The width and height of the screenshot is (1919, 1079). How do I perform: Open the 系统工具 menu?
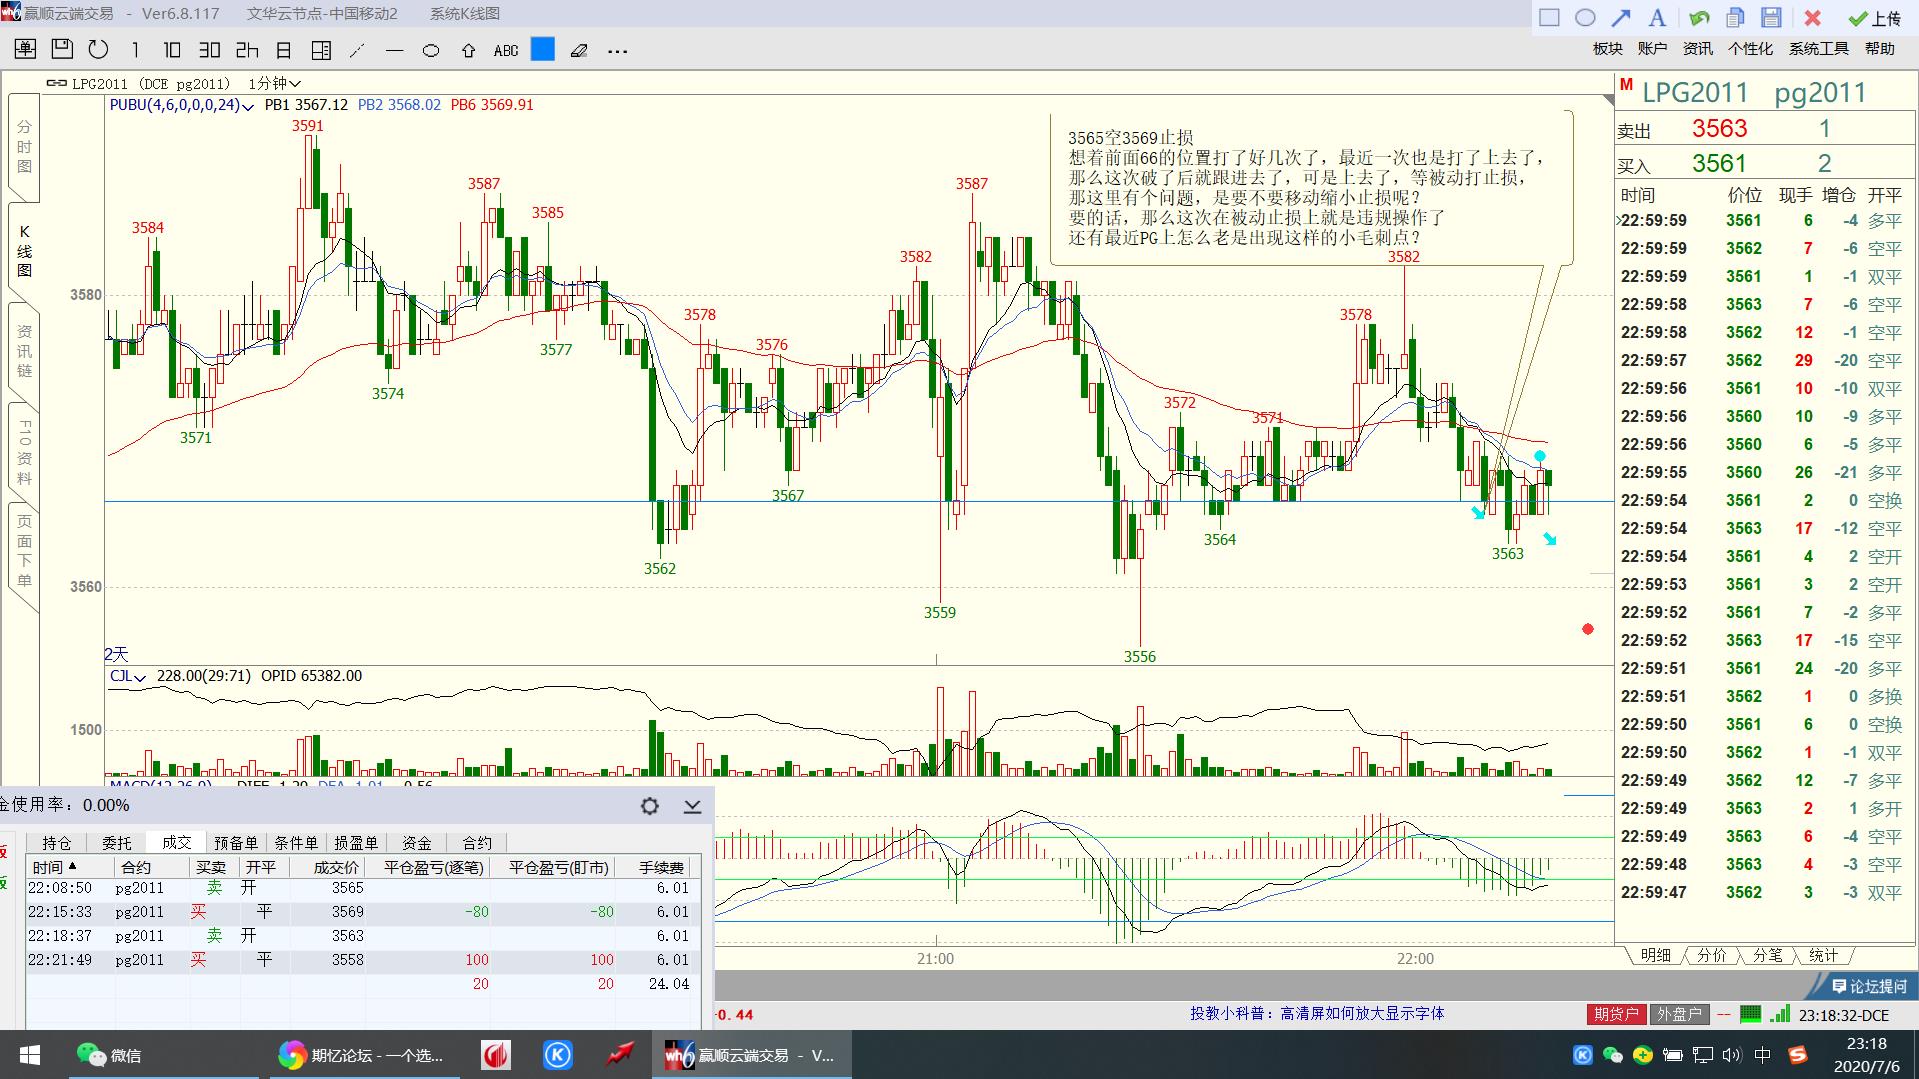1819,48
